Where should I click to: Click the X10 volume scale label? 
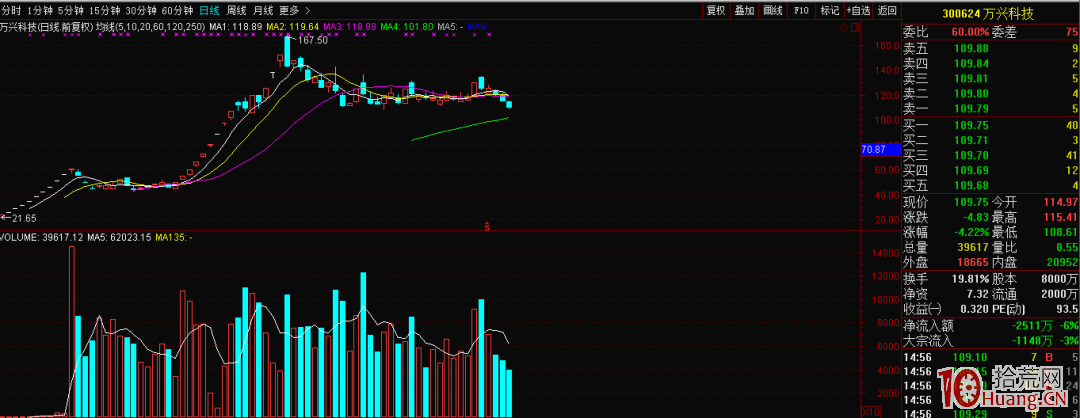click(x=871, y=411)
